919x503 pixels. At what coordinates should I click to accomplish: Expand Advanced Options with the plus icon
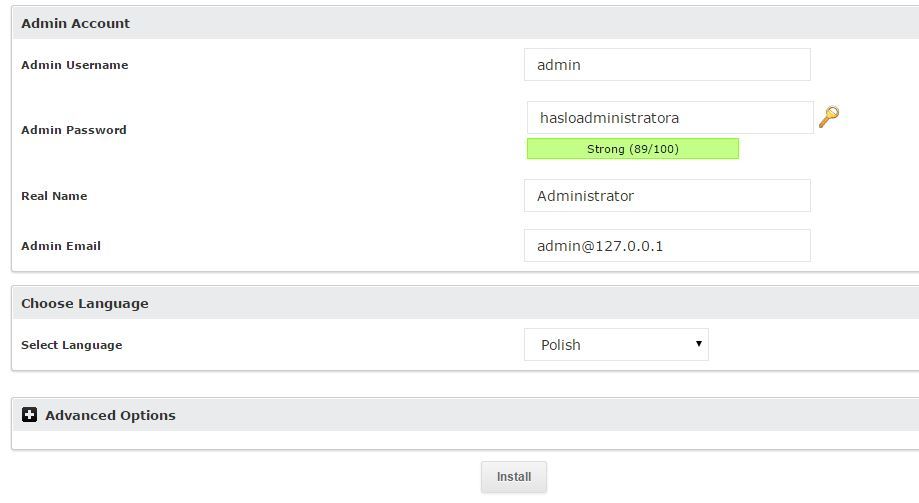point(29,414)
